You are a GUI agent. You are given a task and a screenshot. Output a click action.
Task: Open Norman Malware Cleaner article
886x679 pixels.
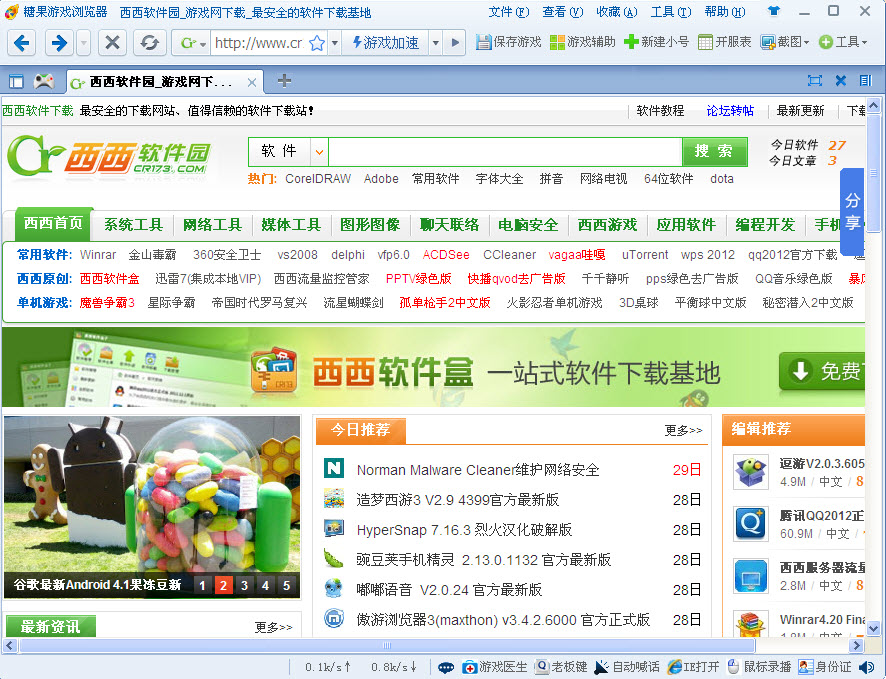(478, 470)
